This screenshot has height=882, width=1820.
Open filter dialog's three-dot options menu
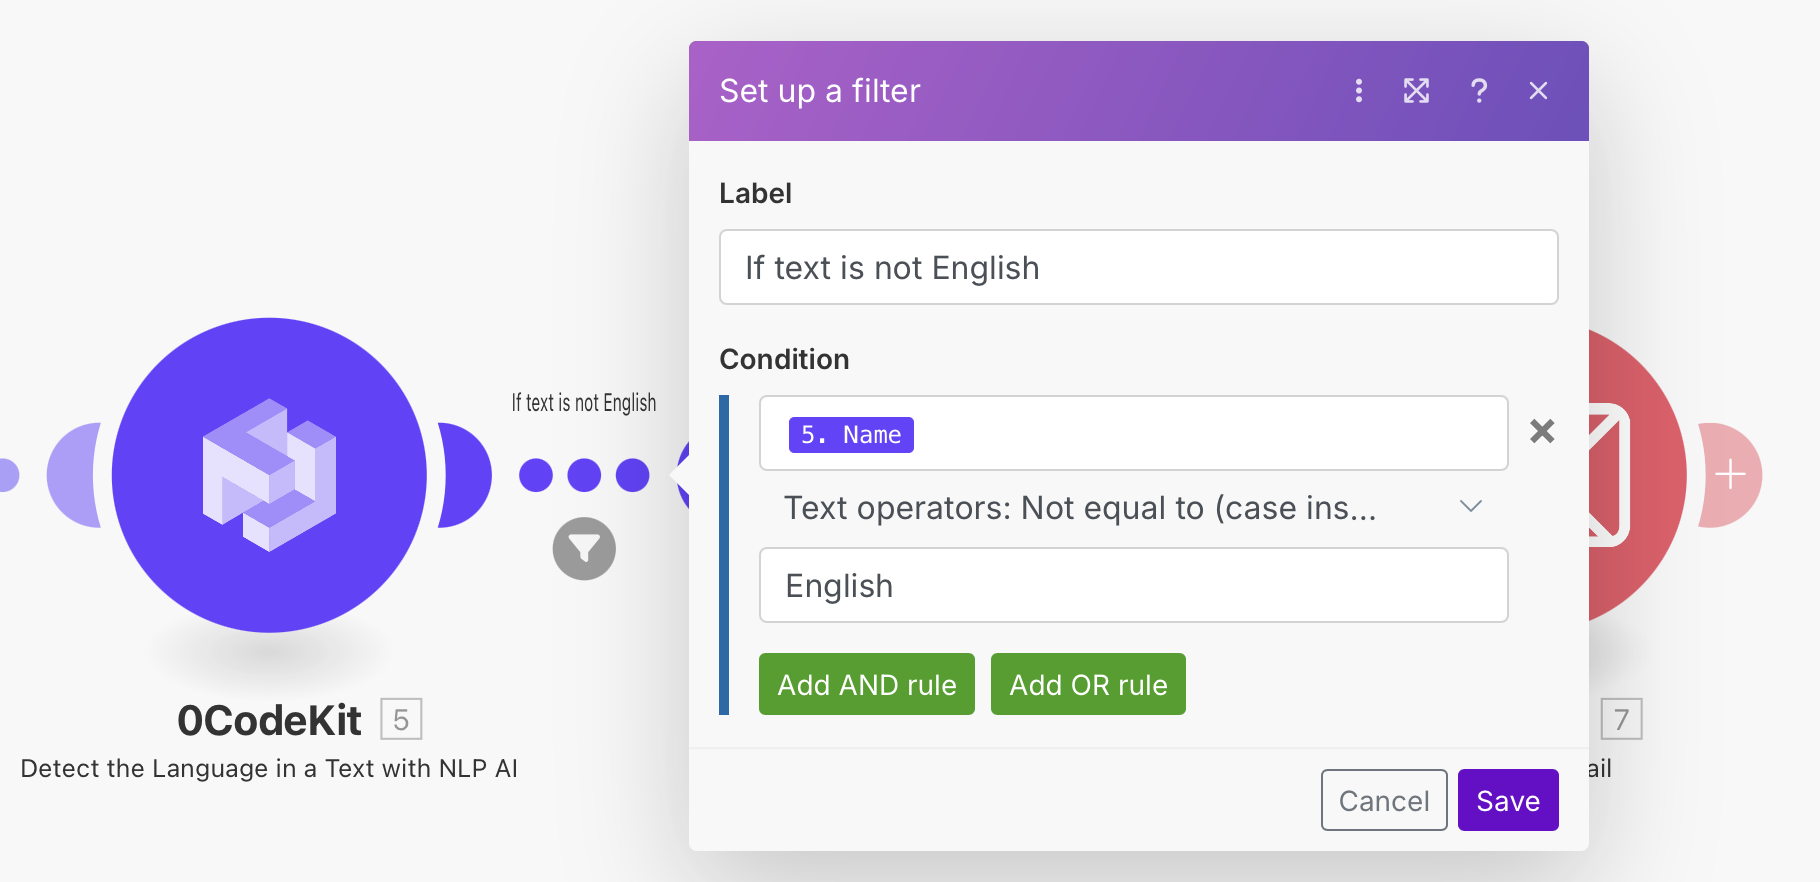point(1358,91)
